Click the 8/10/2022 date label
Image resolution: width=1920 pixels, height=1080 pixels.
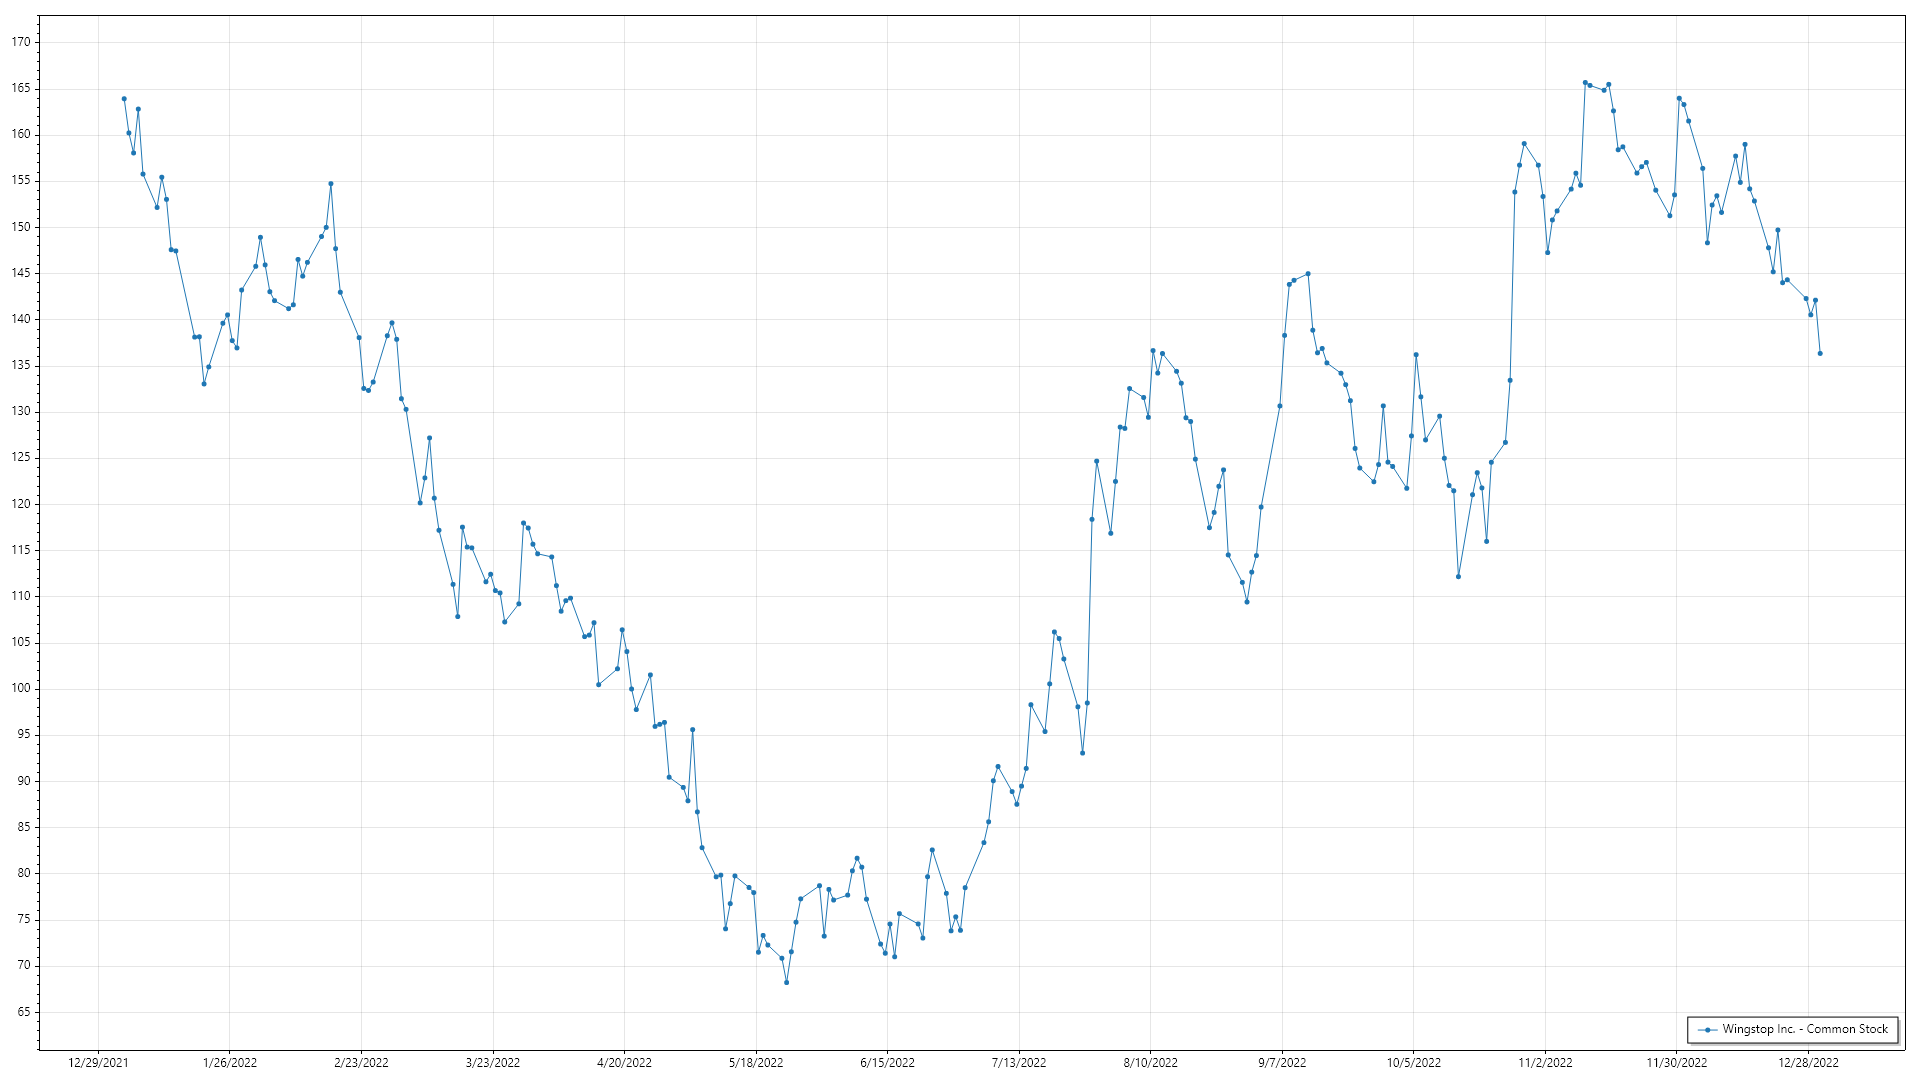coord(1150,1062)
